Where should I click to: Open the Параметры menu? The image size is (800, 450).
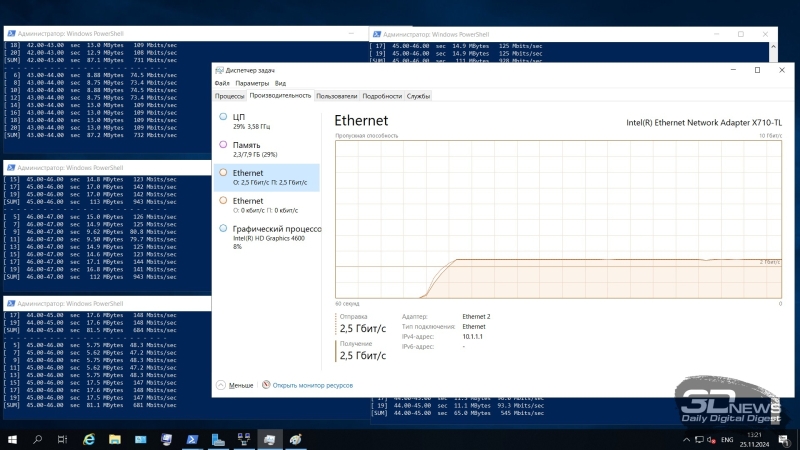[x=252, y=83]
